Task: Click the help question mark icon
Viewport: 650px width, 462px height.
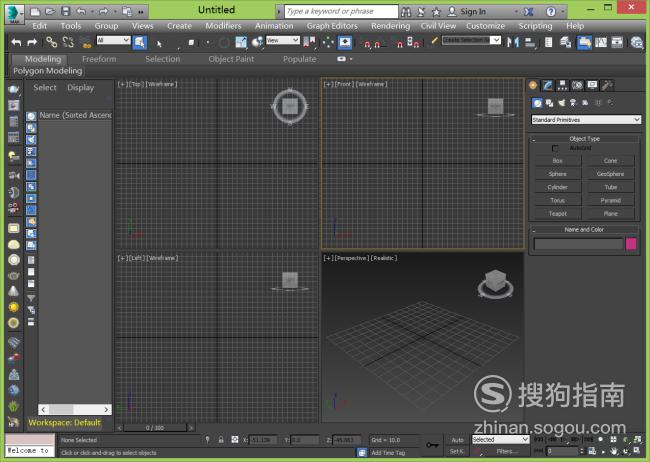Action: click(551, 12)
